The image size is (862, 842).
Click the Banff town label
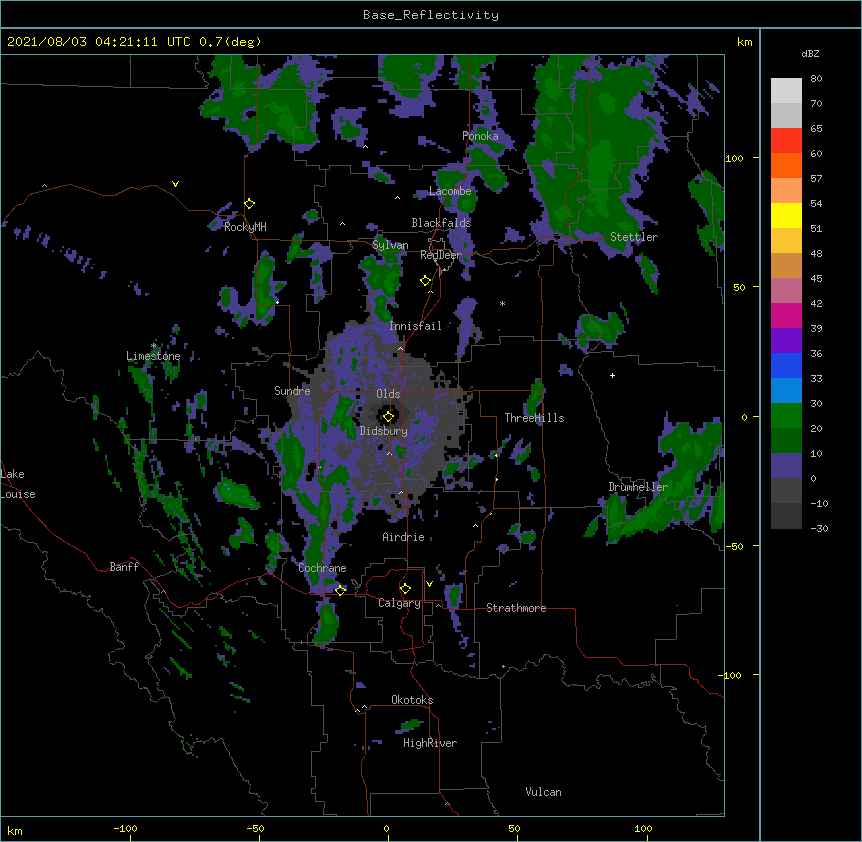click(124, 567)
